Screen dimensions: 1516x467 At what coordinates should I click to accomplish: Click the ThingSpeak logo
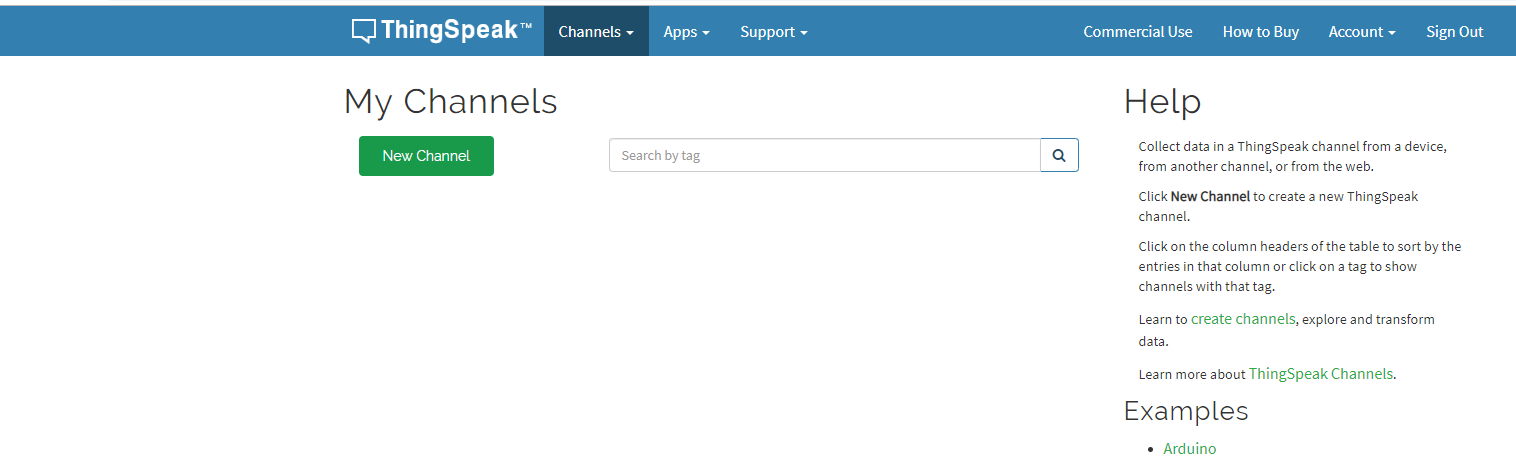442,31
